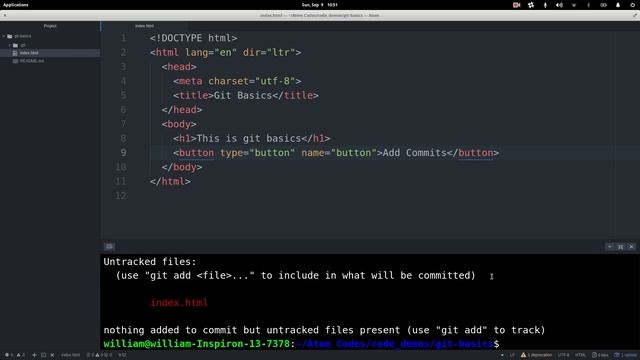
Task: Expand the .git folder in tree
Action: [10, 45]
